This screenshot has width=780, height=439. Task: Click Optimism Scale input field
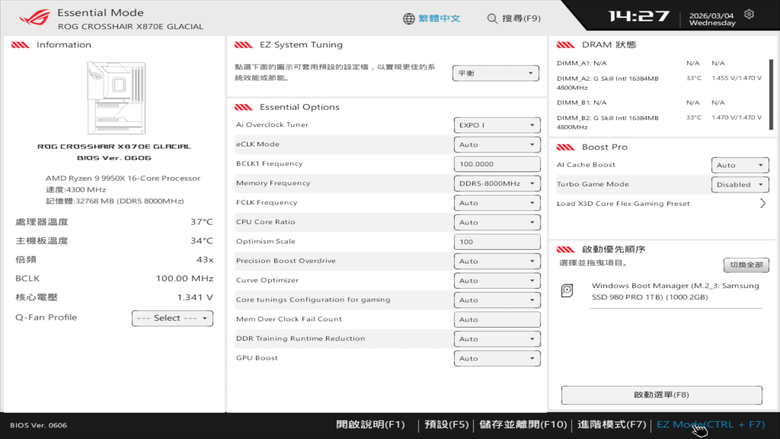tap(497, 242)
